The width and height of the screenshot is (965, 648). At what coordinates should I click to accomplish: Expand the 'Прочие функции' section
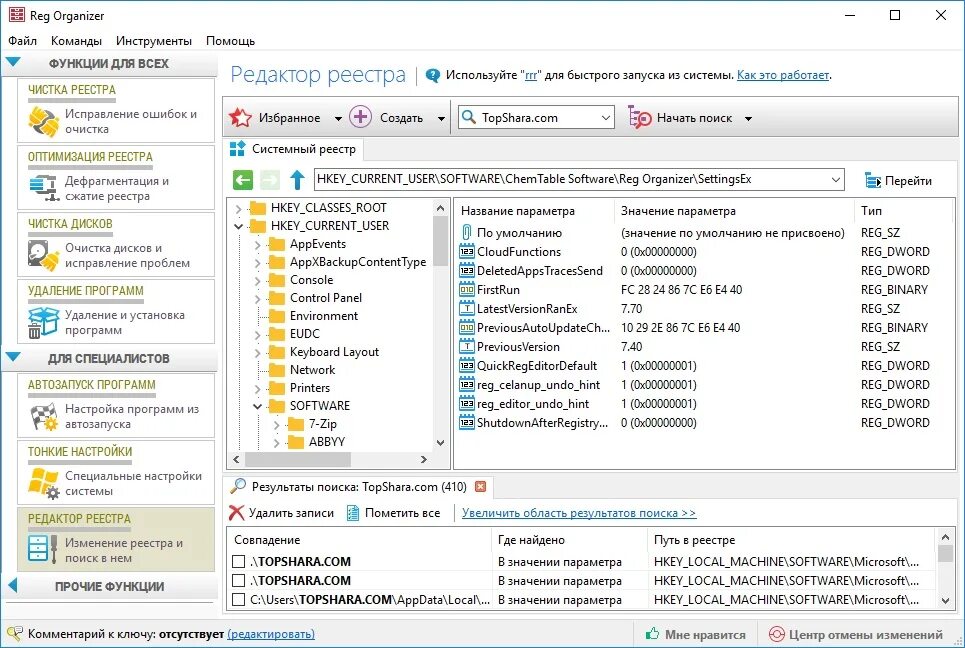coord(12,586)
